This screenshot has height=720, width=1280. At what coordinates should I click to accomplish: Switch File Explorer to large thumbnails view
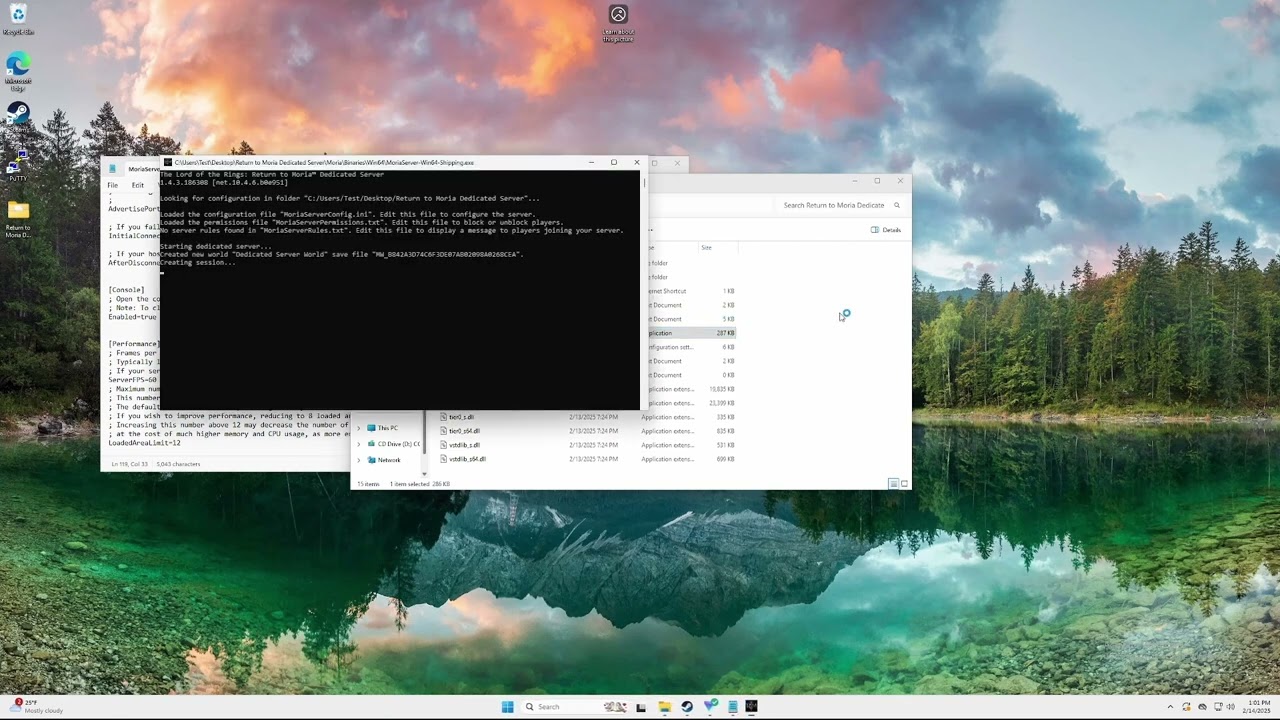click(x=904, y=484)
